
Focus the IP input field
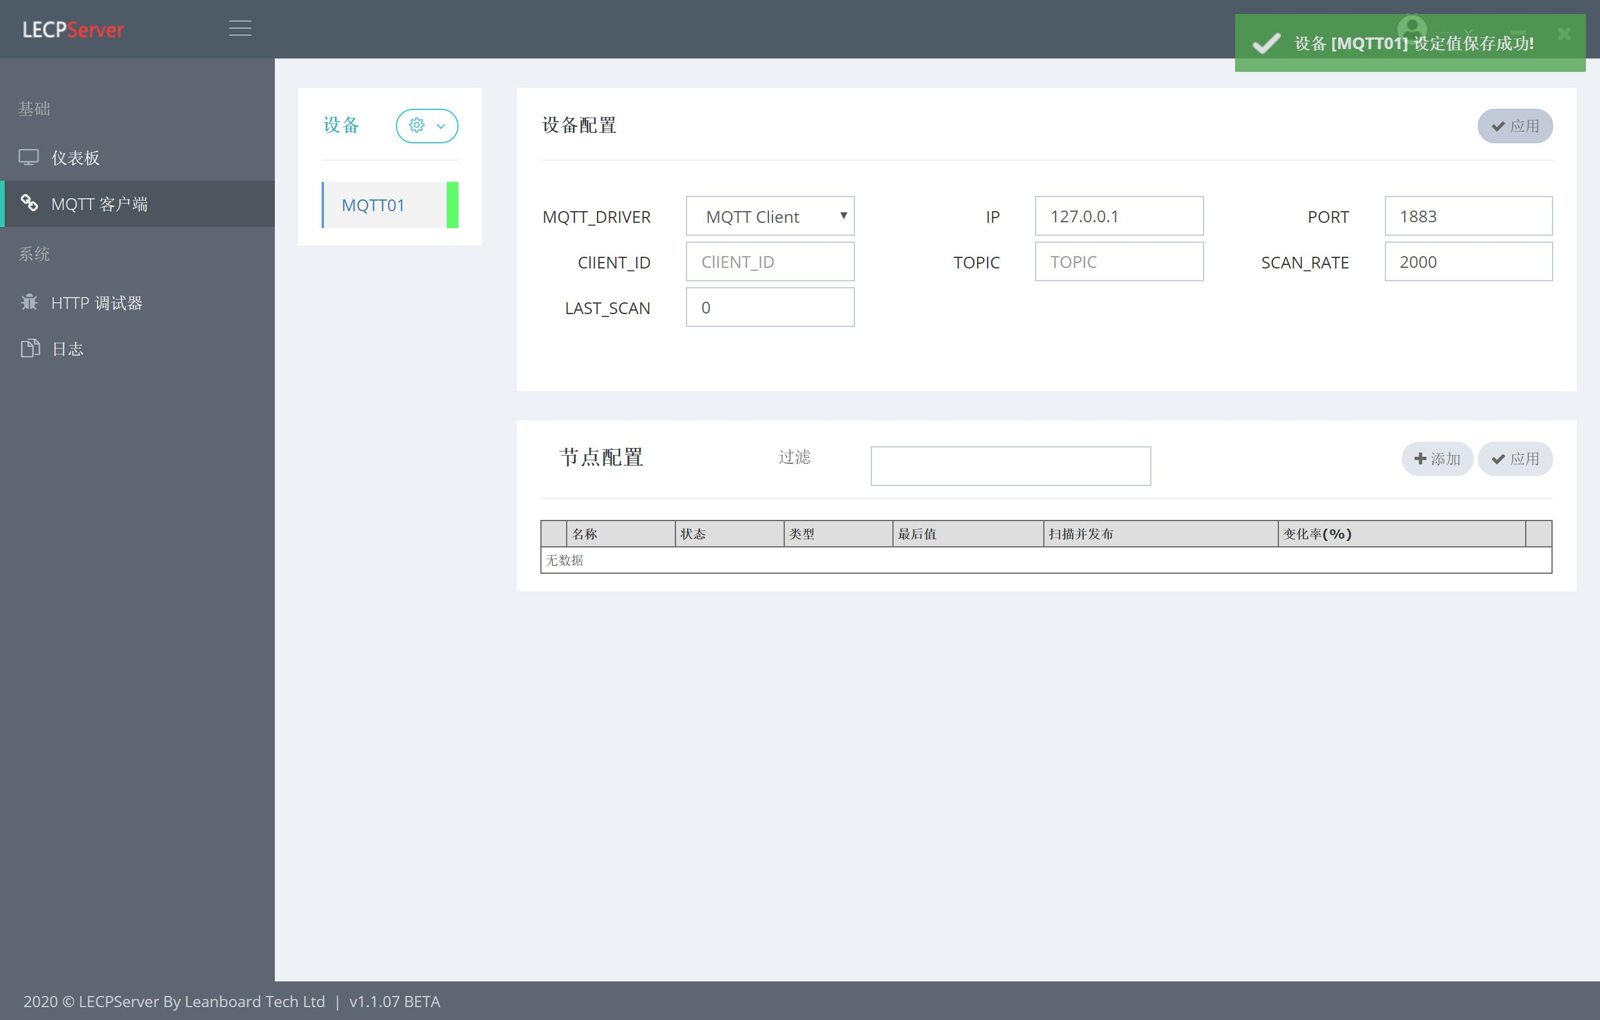[1119, 216]
